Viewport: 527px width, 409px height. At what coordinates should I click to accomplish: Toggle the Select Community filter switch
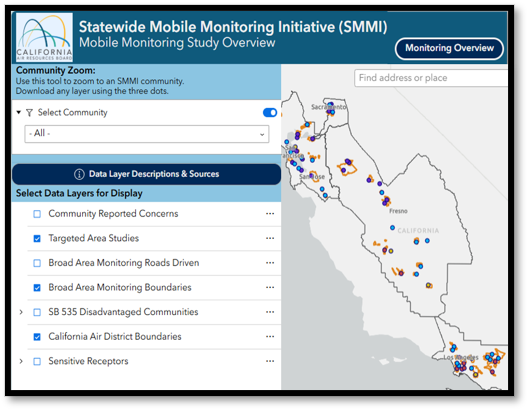tap(270, 112)
